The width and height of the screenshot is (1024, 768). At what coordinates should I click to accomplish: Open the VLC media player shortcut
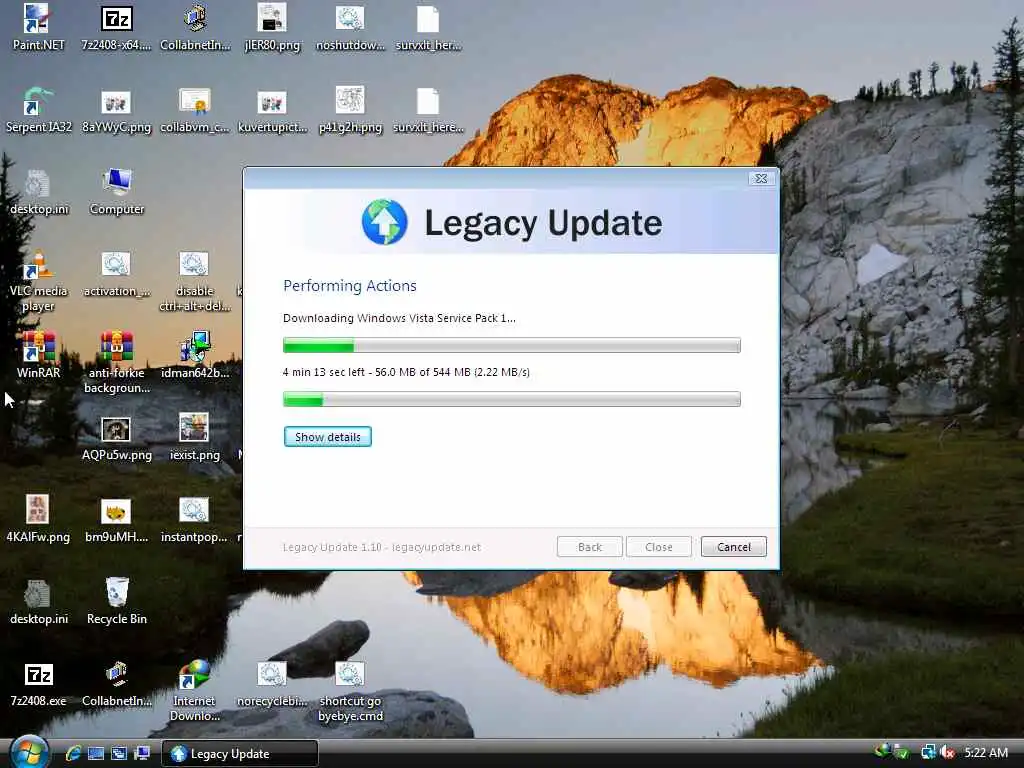coord(39,281)
